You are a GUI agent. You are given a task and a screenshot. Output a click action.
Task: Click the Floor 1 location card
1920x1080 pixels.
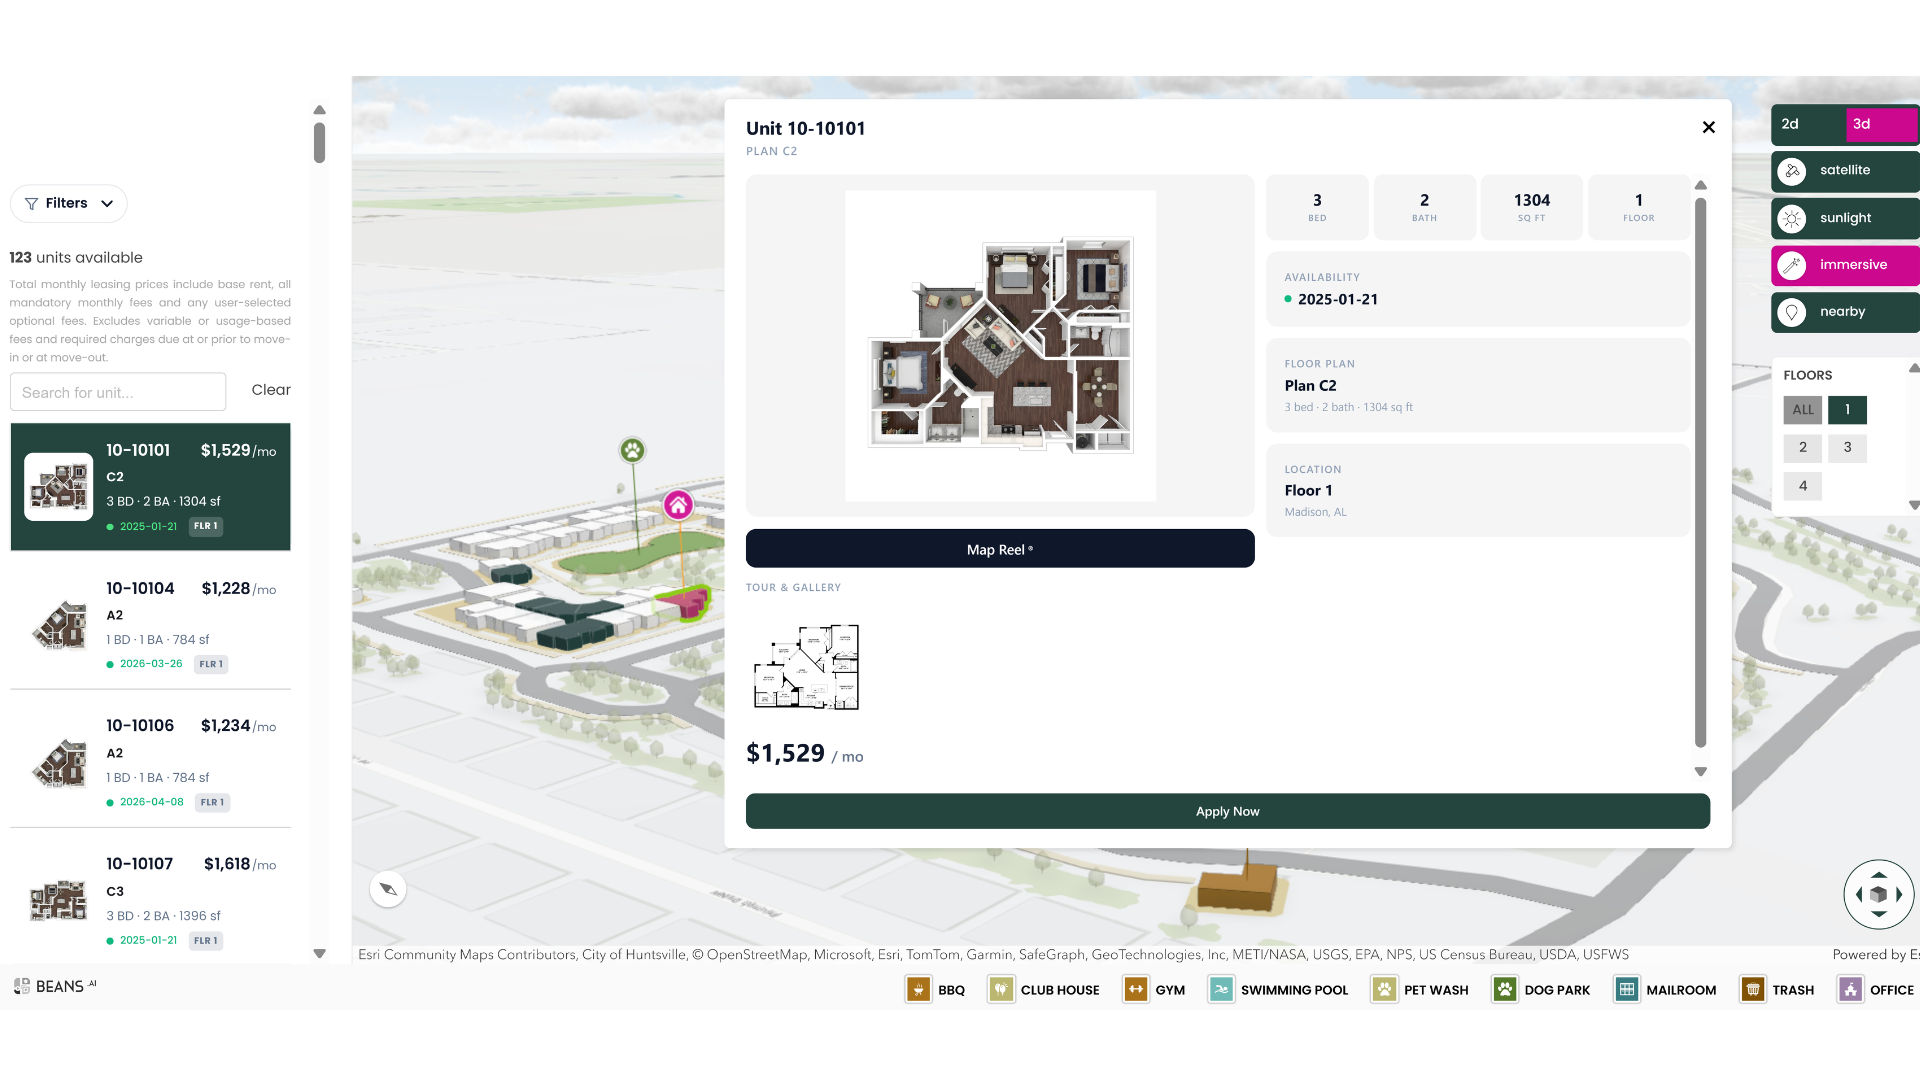1478,490
